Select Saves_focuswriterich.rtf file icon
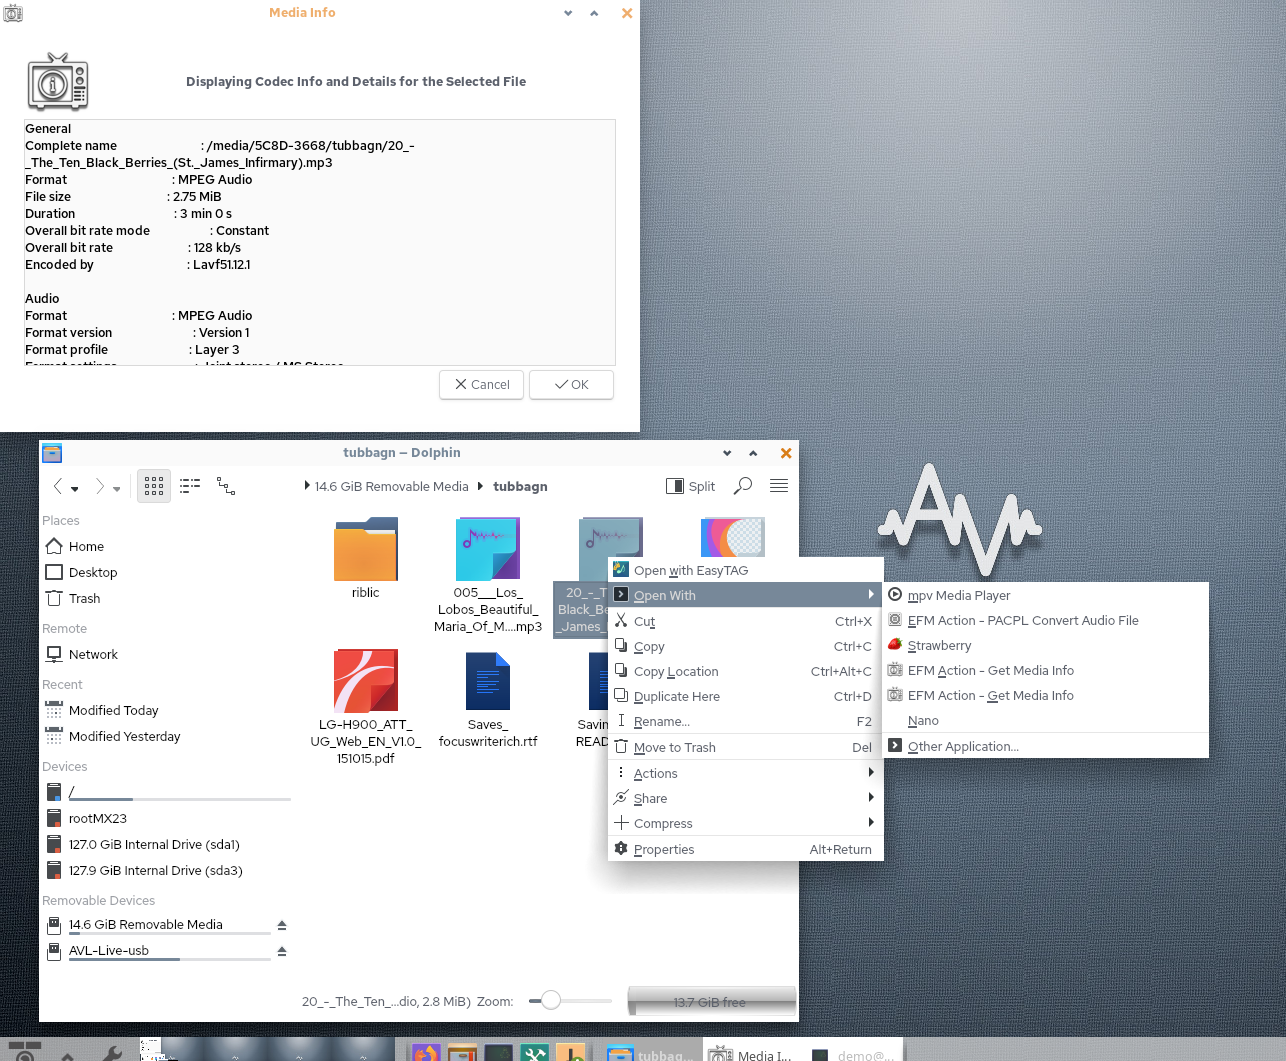The width and height of the screenshot is (1286, 1061). [x=488, y=680]
